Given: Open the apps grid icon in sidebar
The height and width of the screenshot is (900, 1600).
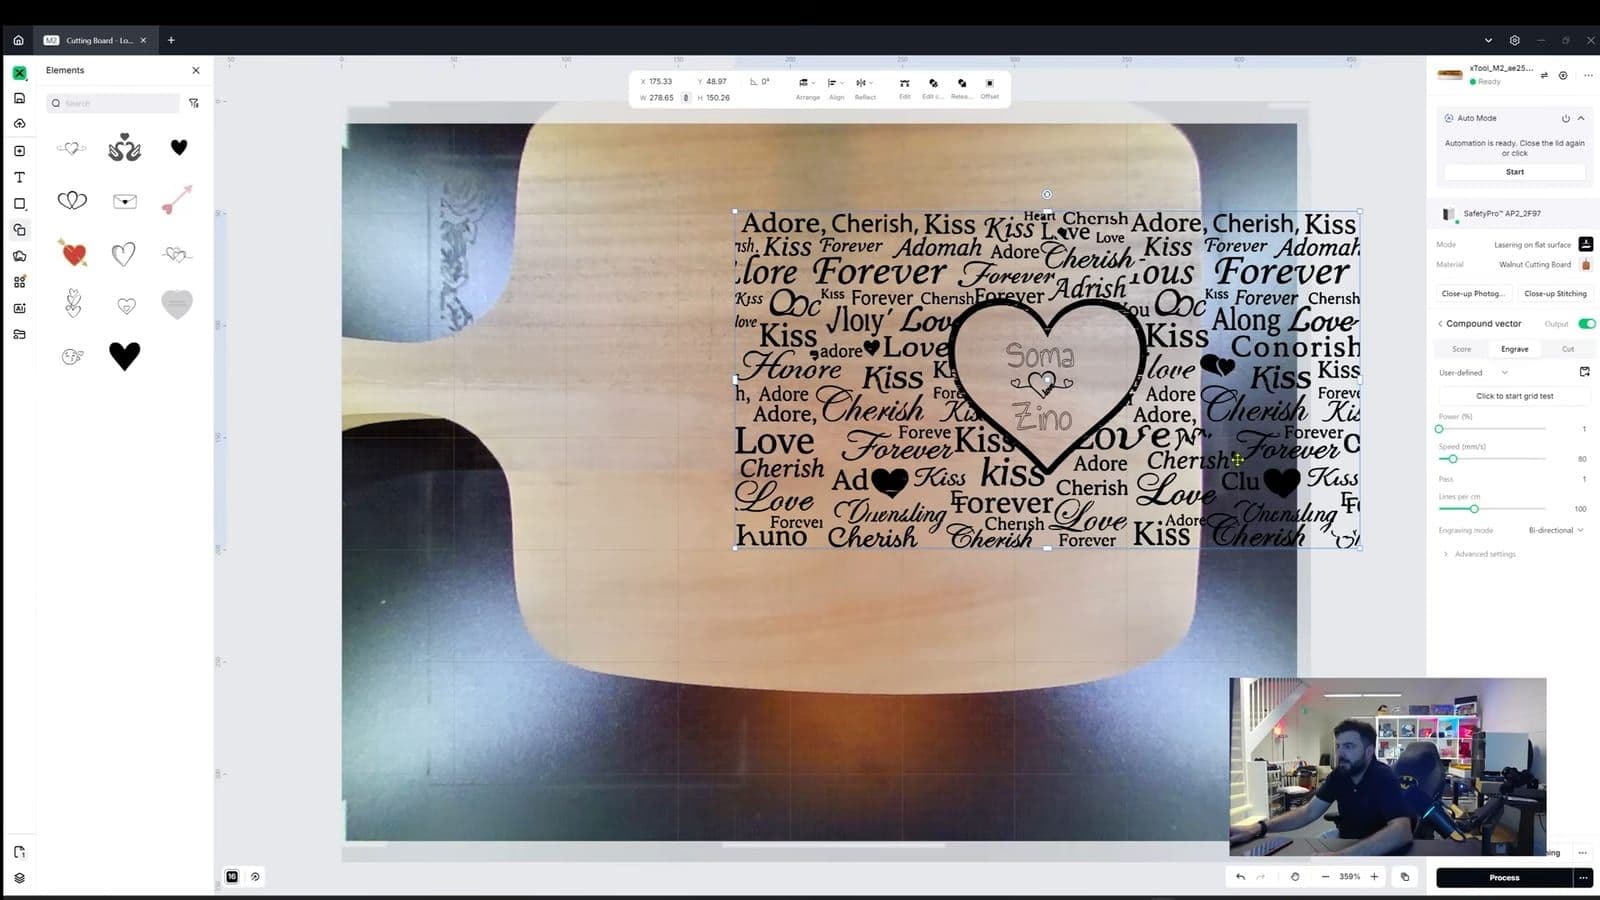Looking at the screenshot, I should click(x=19, y=282).
